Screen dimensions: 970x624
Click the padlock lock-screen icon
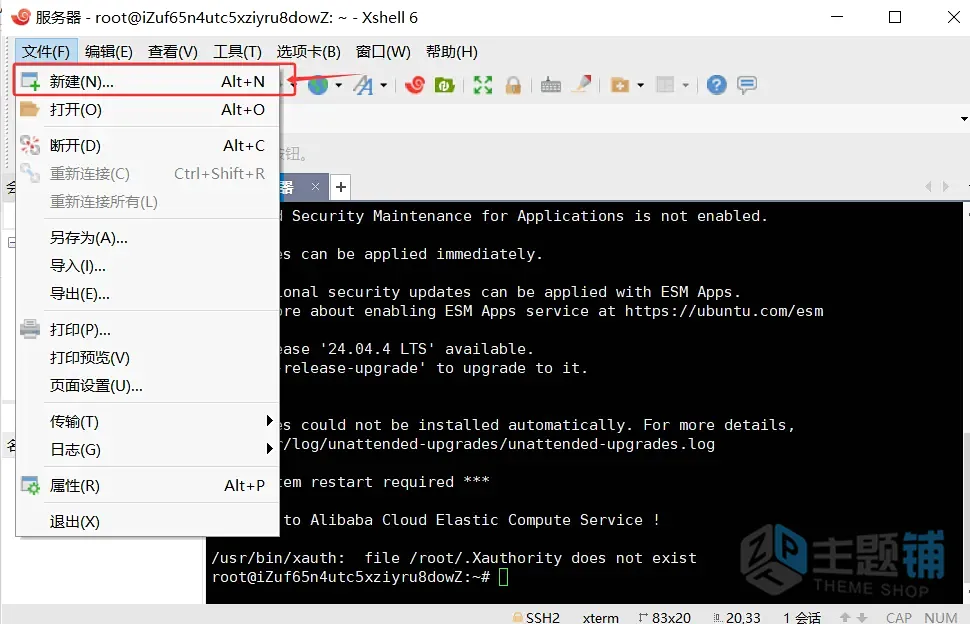click(513, 85)
